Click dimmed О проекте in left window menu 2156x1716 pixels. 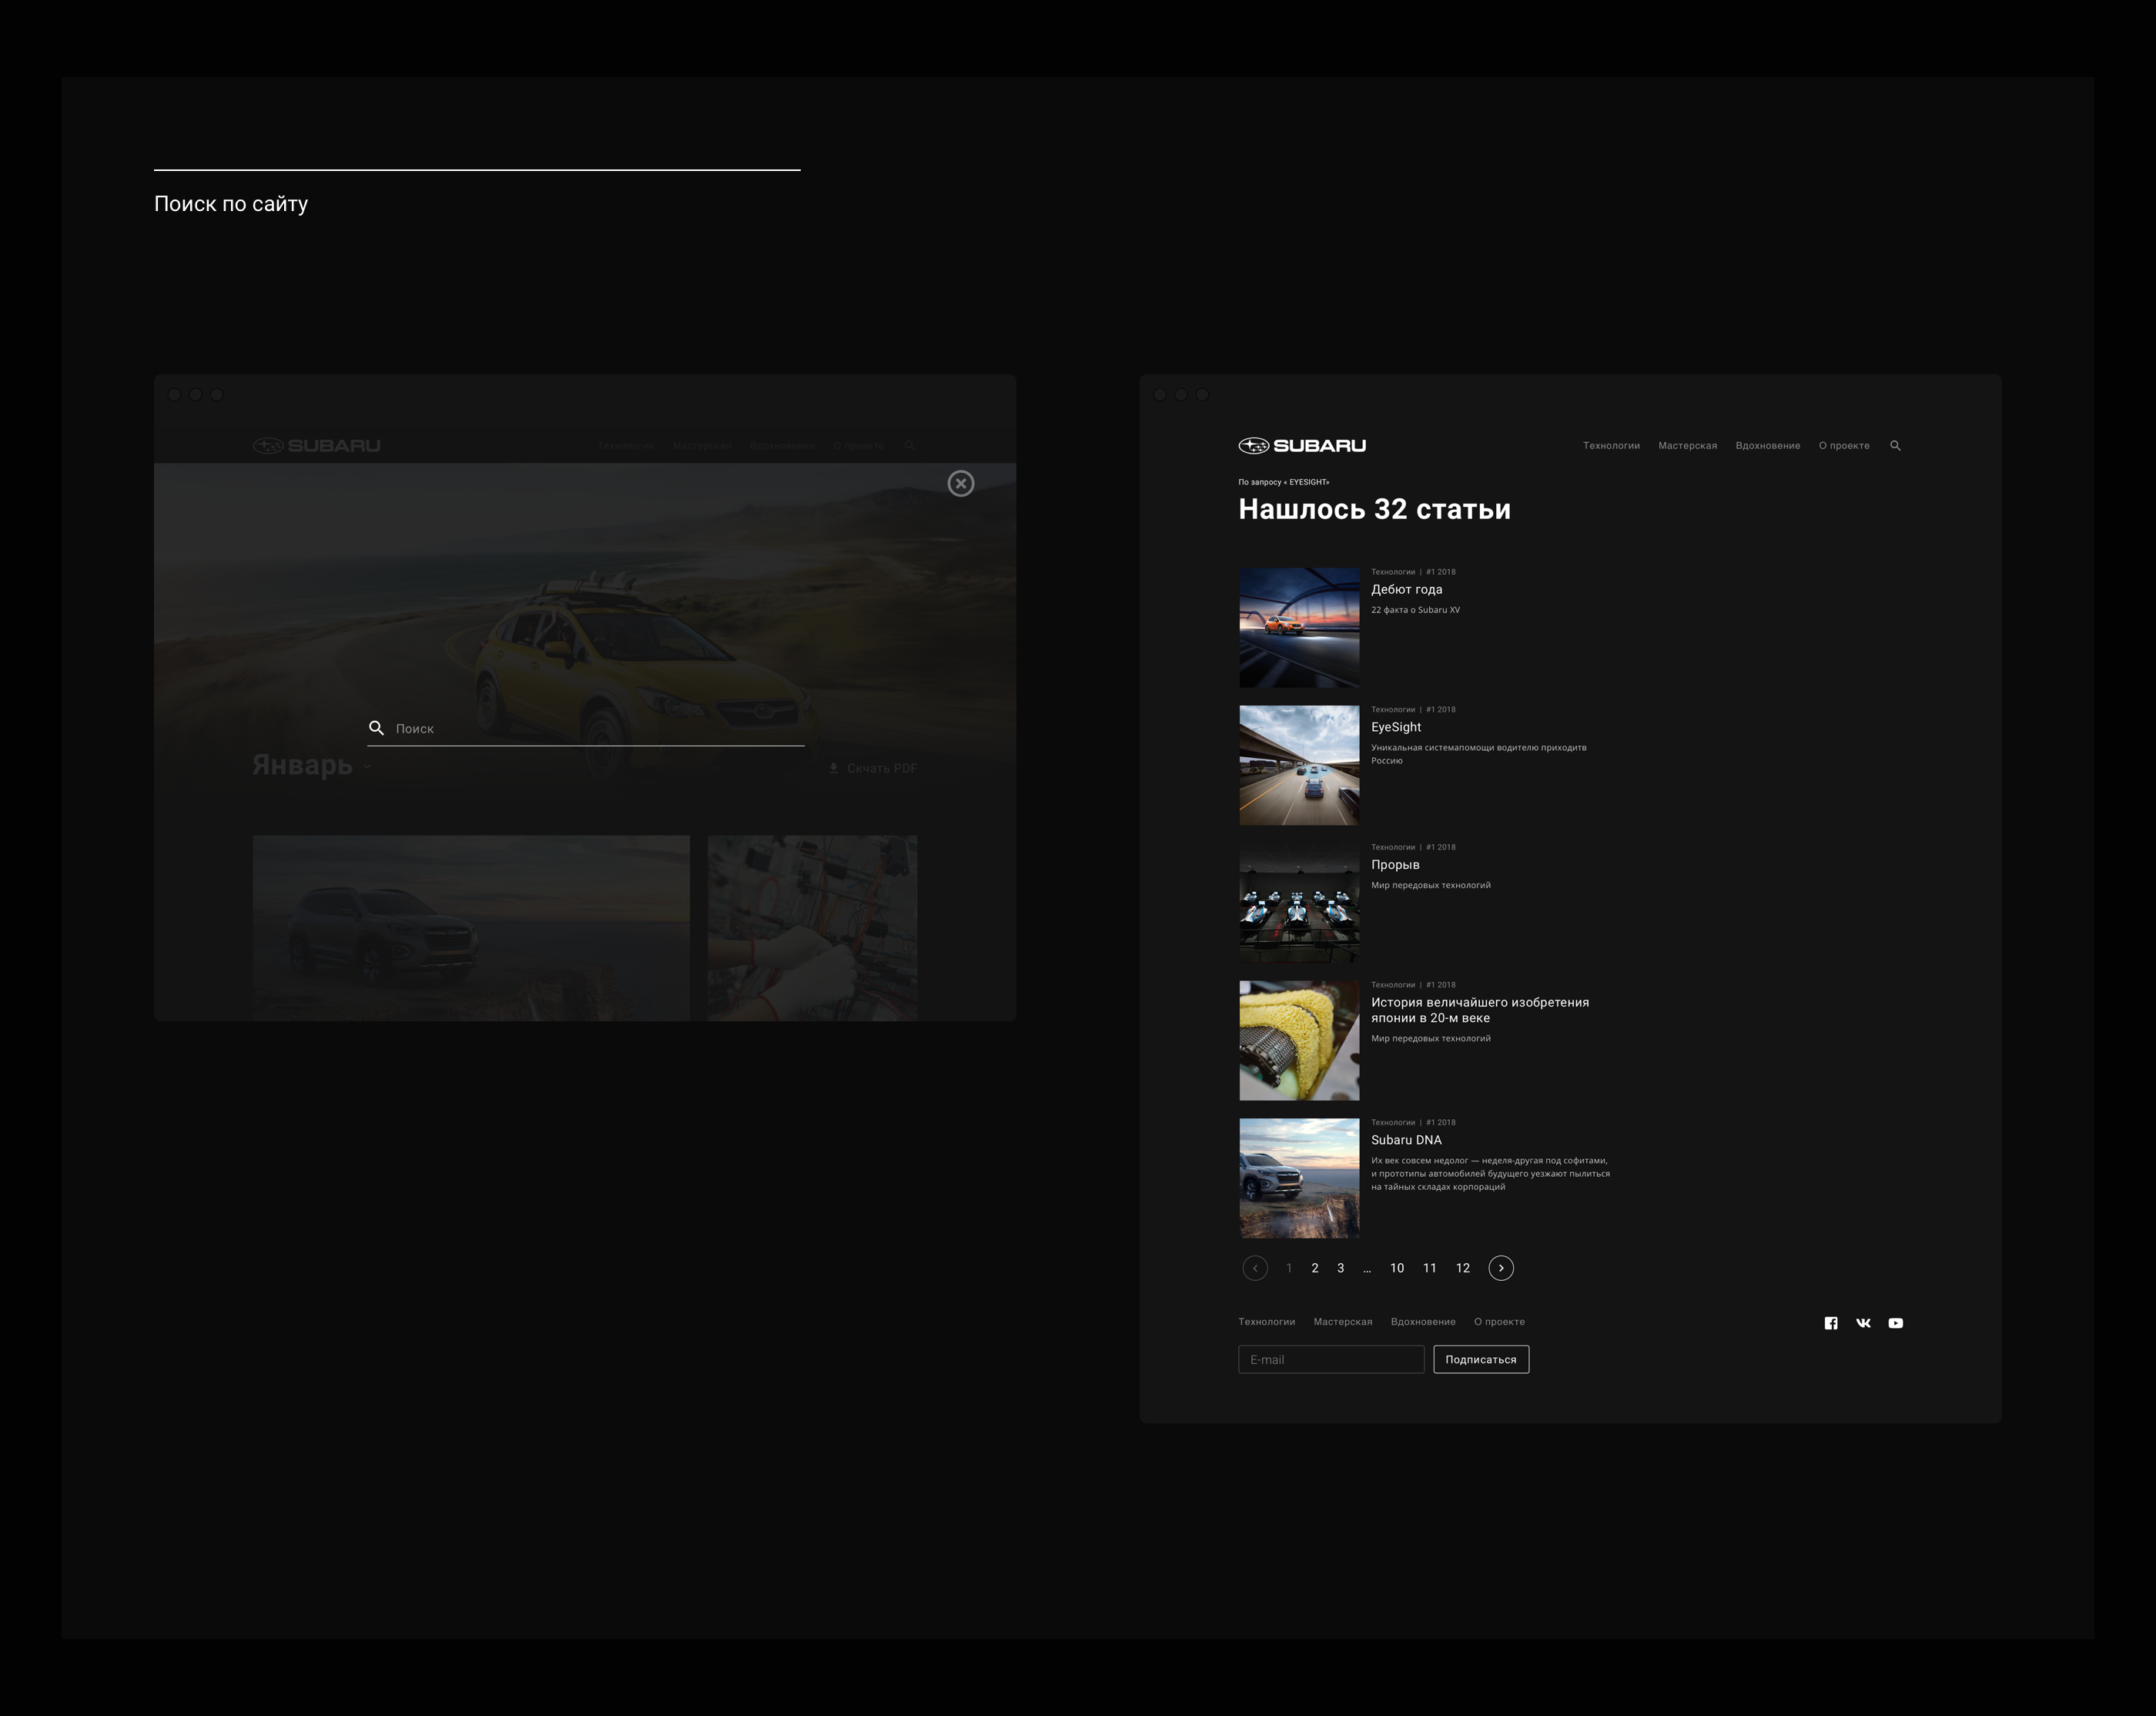click(x=859, y=446)
